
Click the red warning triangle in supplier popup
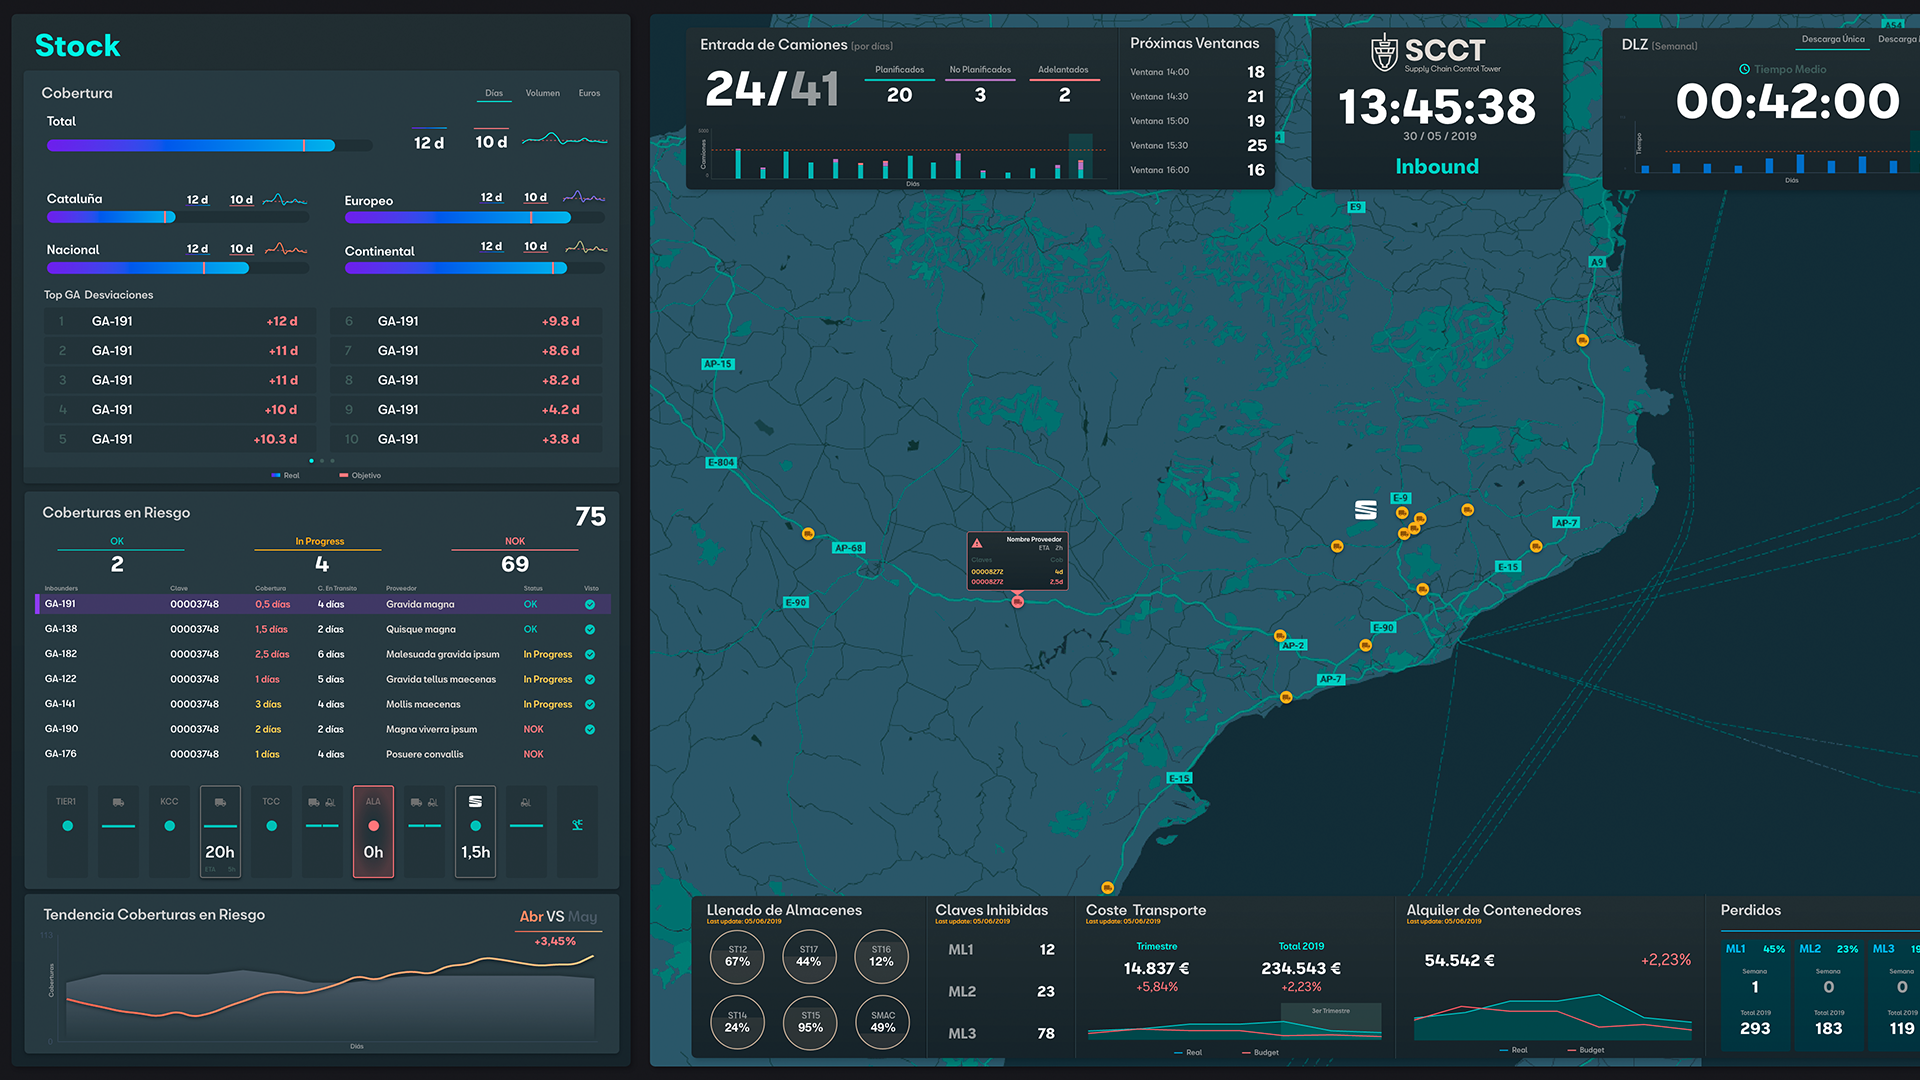[x=977, y=543]
